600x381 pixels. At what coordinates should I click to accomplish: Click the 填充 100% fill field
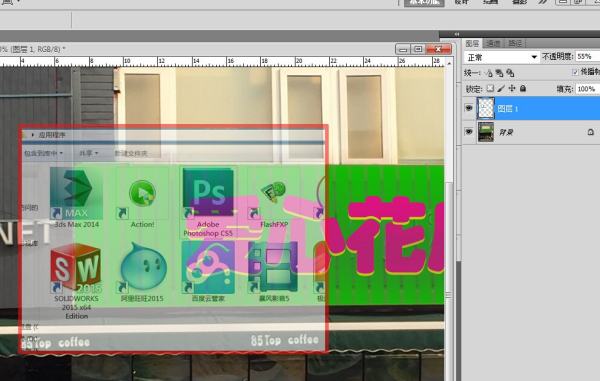coord(587,89)
